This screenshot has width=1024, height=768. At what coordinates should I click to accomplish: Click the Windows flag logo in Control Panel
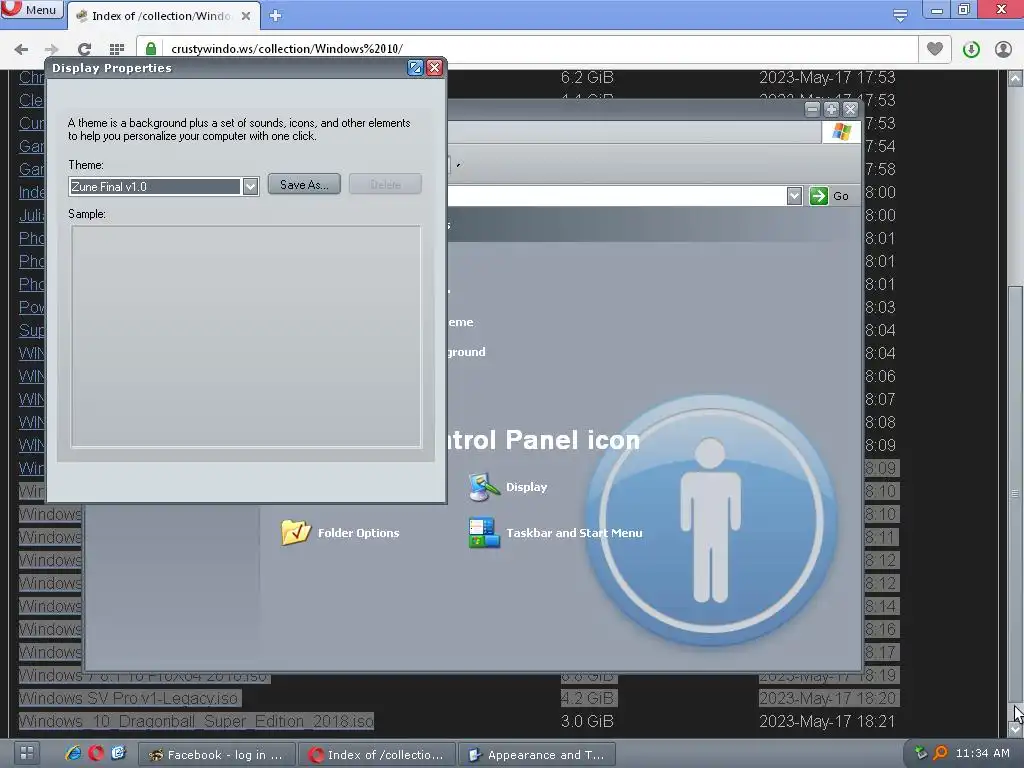pos(841,132)
